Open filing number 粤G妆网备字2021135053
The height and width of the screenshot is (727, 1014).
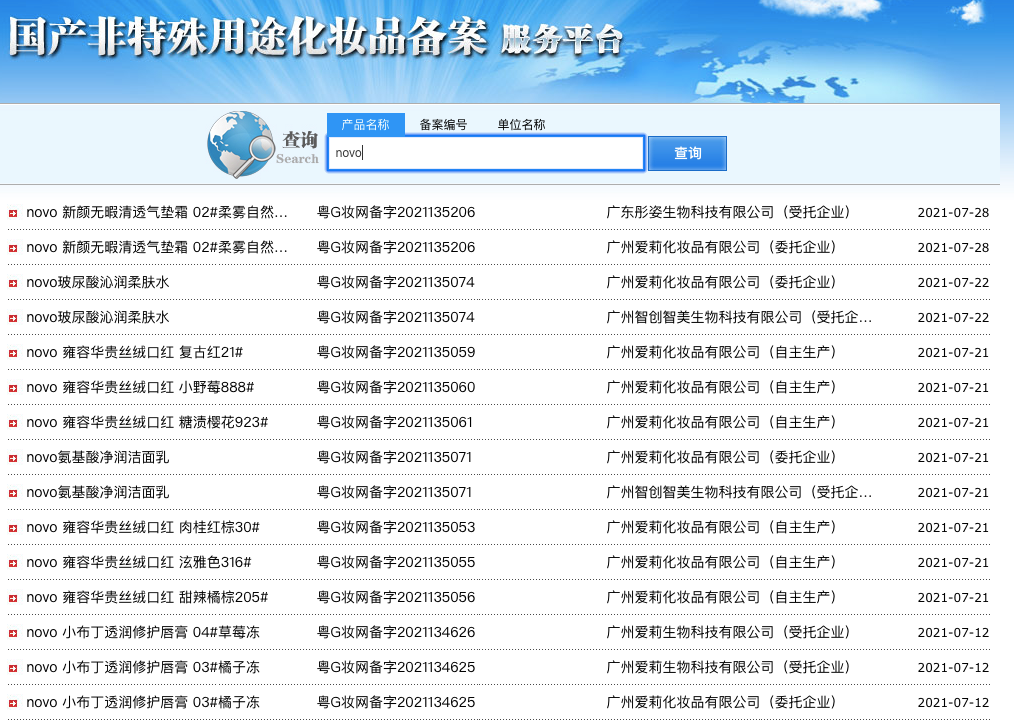click(x=396, y=527)
